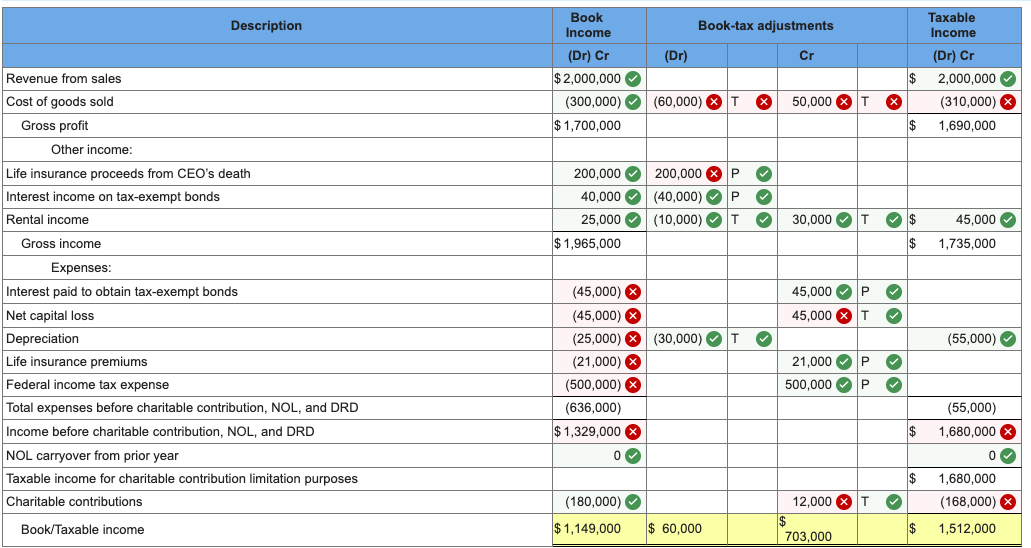1031x548 pixels.
Task: Click the Description column header
Action: point(266,26)
